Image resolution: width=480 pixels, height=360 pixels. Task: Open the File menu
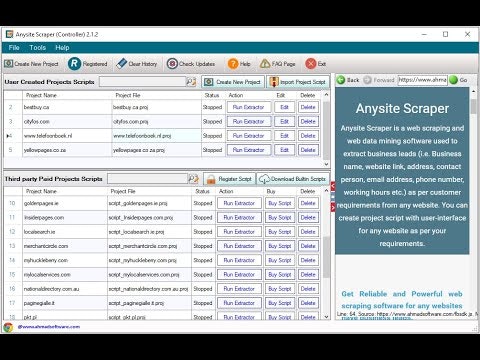14,48
